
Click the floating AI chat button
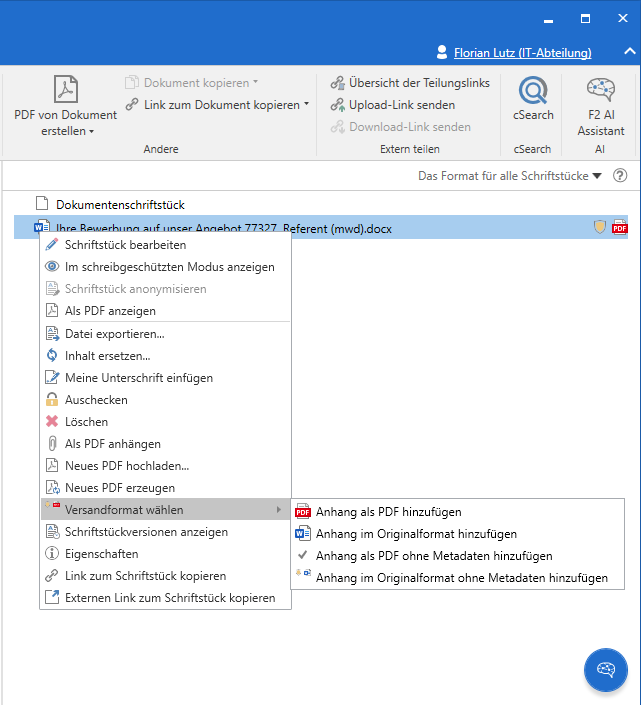606,669
